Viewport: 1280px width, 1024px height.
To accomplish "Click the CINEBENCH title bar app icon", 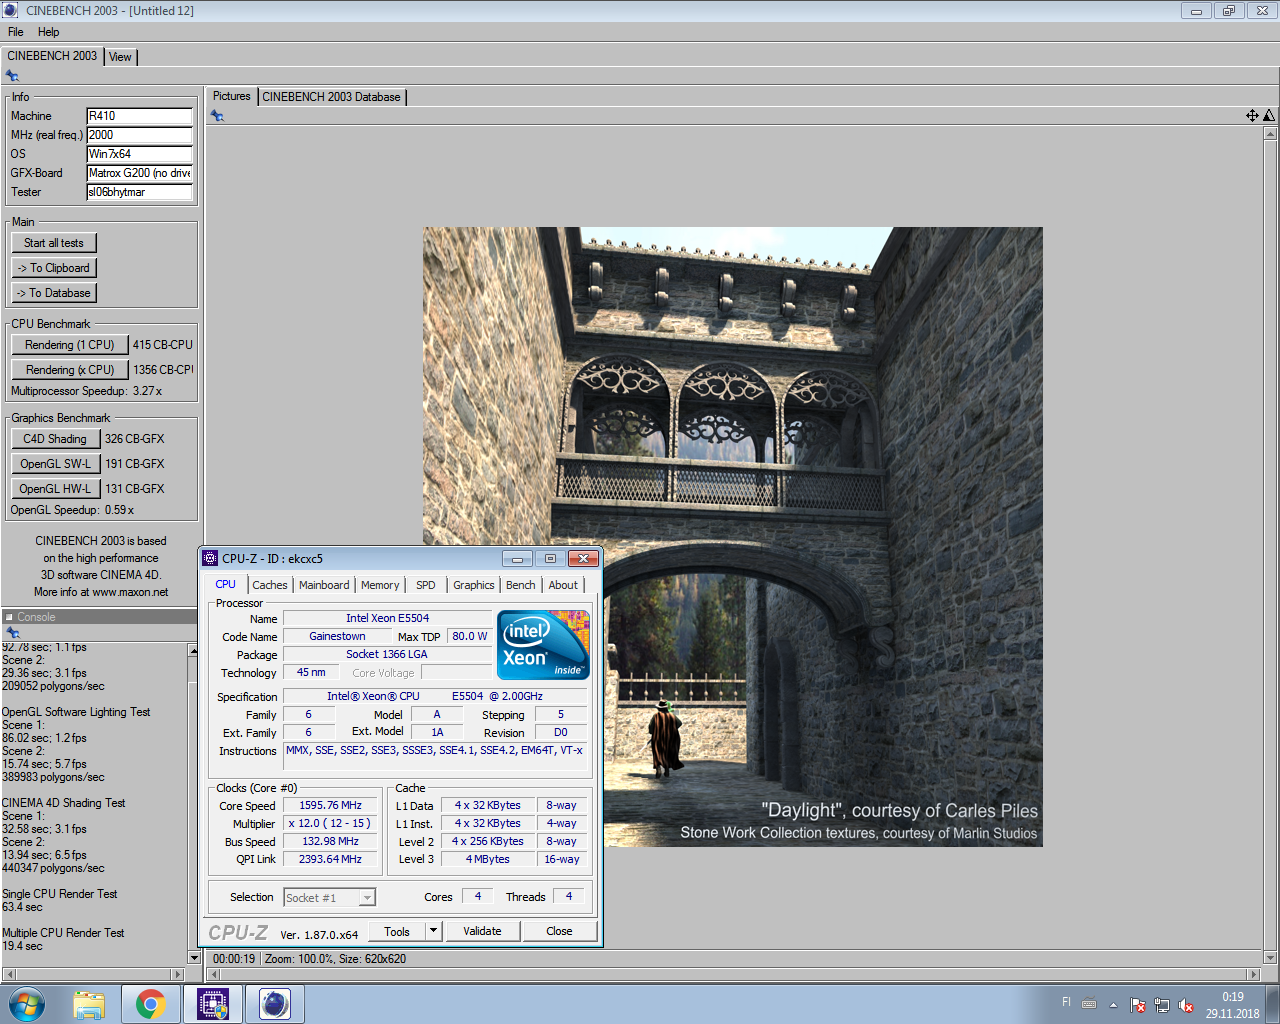I will point(11,10).
